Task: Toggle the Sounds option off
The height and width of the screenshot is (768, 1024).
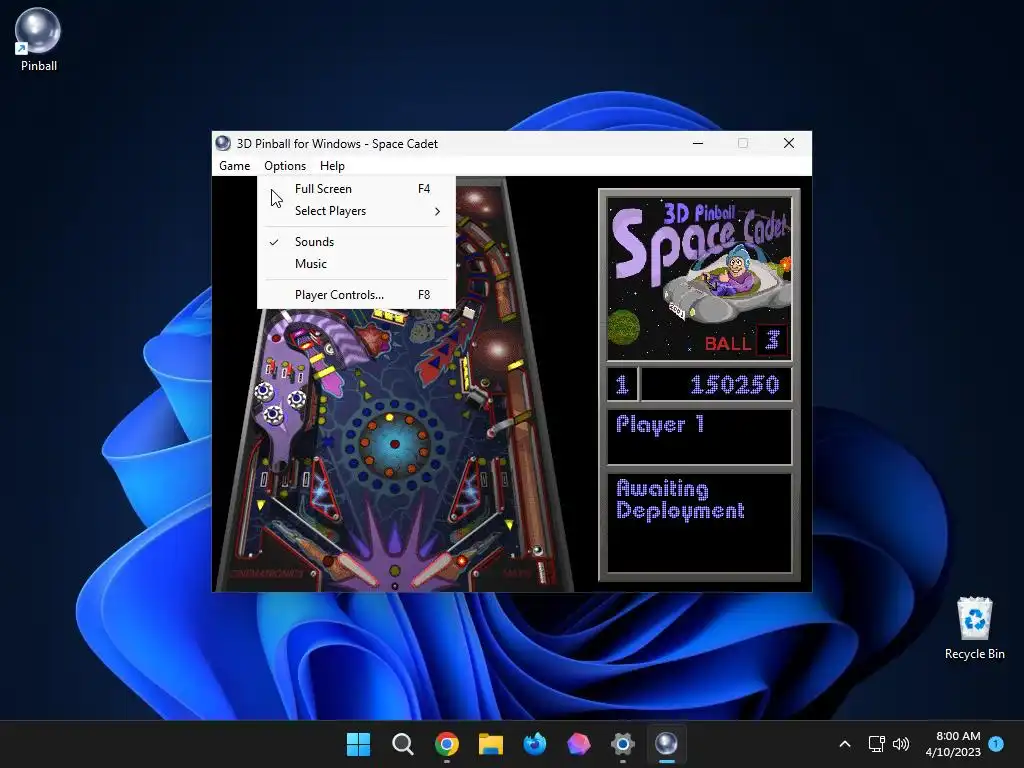Action: pos(357,242)
